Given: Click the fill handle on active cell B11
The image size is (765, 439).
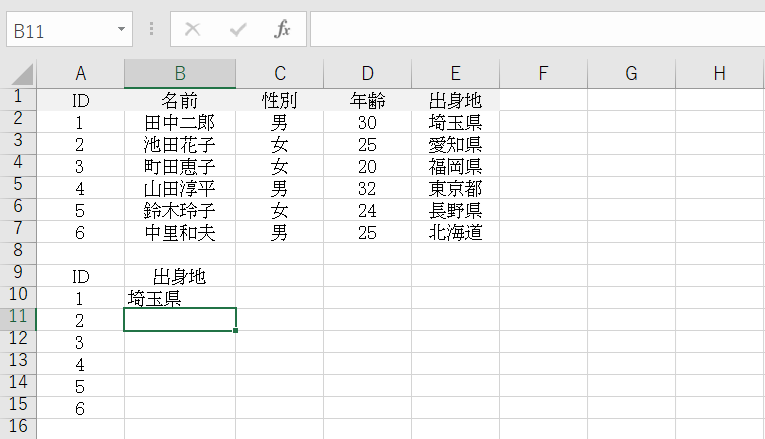Looking at the screenshot, I should [236, 331].
